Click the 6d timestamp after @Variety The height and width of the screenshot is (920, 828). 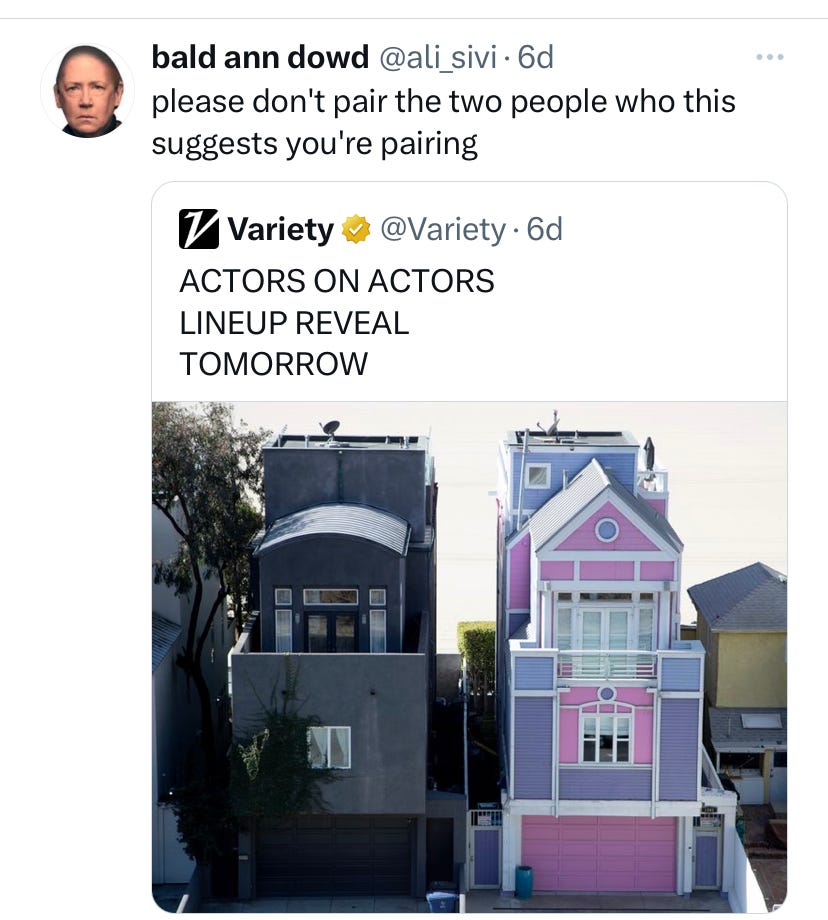point(545,229)
